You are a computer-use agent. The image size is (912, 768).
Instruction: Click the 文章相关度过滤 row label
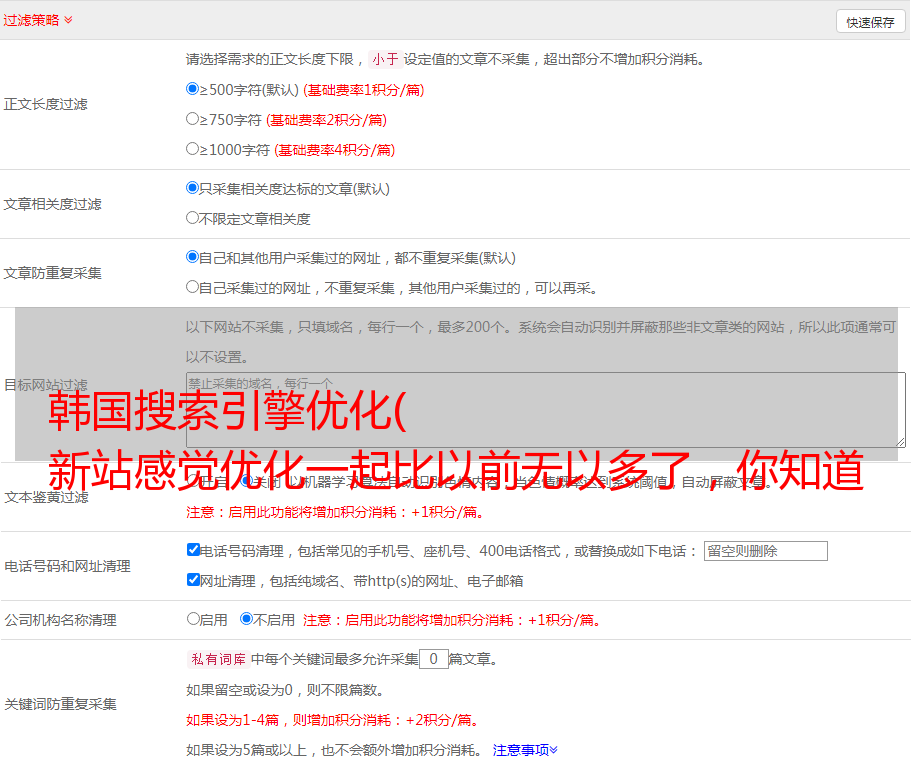coord(52,204)
